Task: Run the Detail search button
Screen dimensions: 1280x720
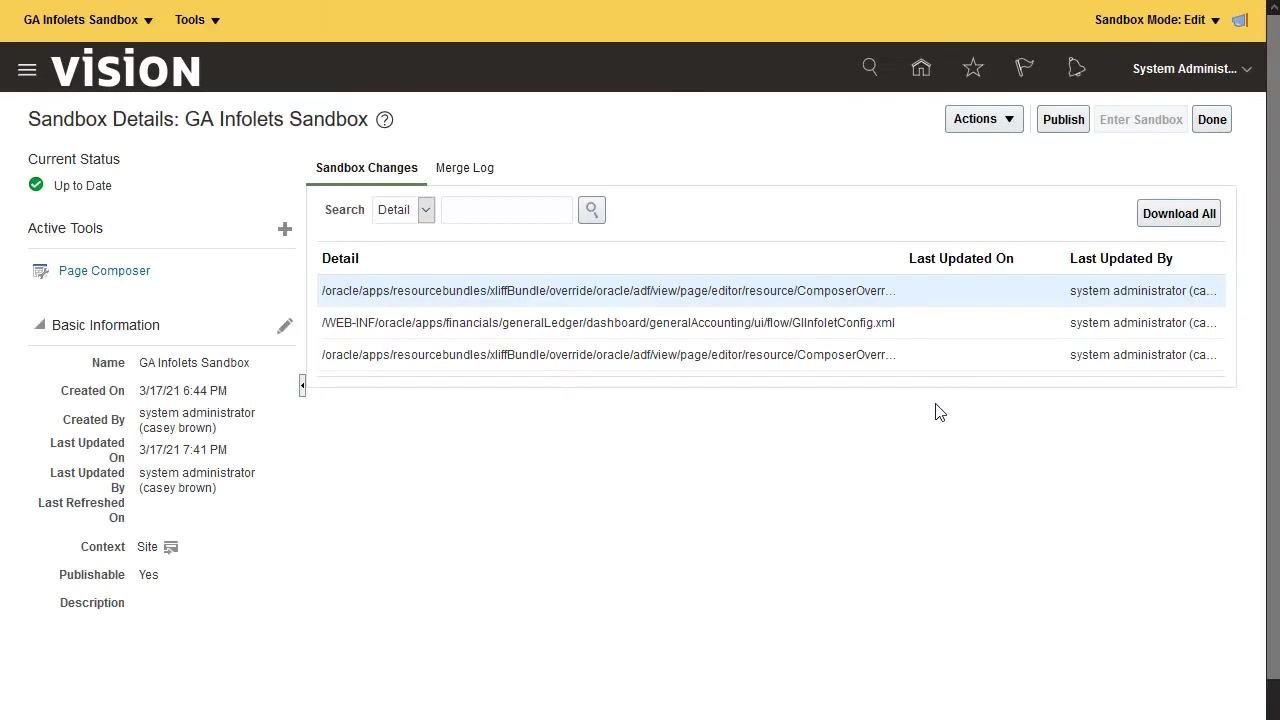Action: 592,210
